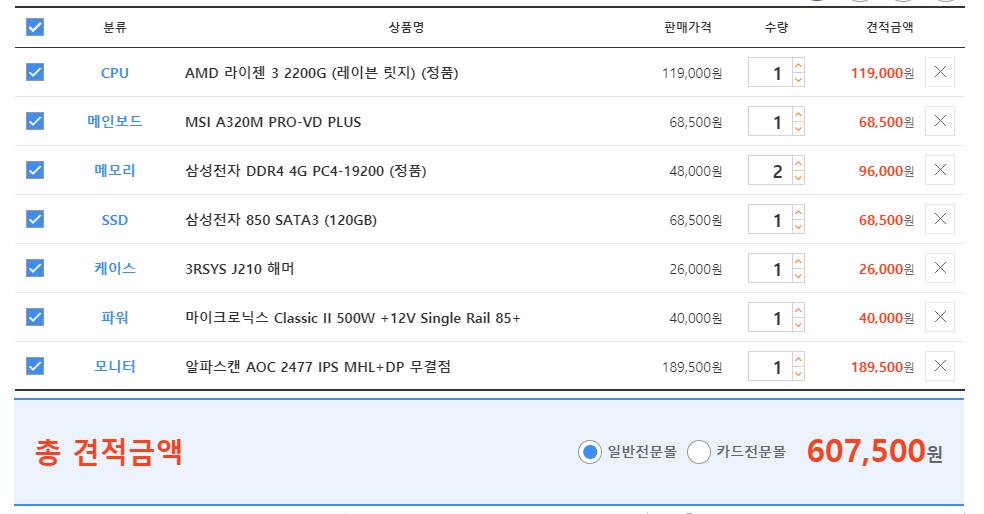Viewport: 984px width, 514px height.
Task: Decrease monitor quantity with the down arrow
Action: (x=798, y=373)
